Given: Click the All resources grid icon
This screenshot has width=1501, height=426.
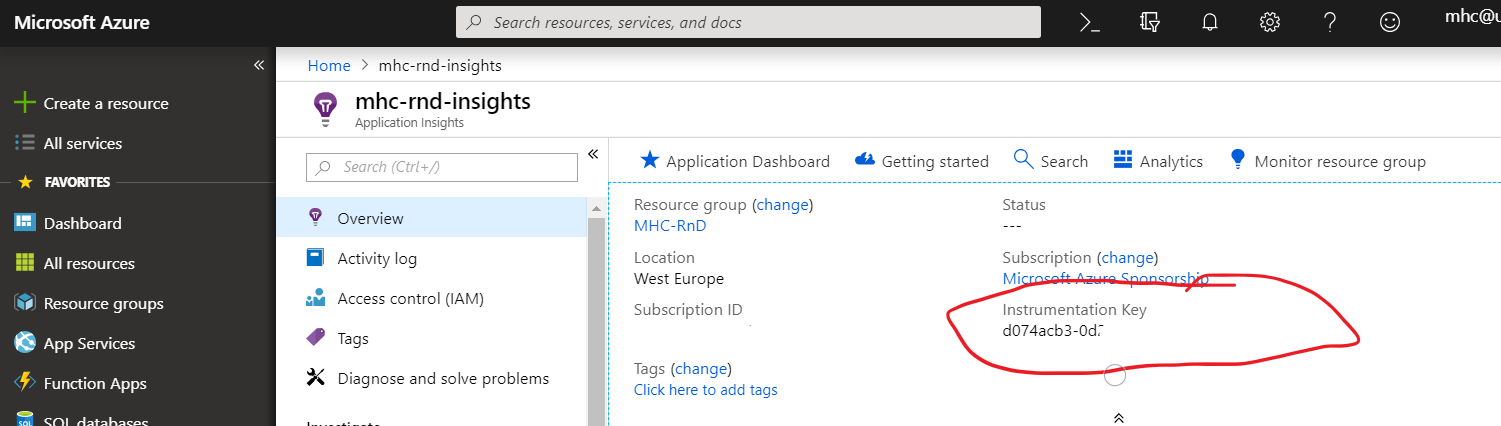Looking at the screenshot, I should click(25, 263).
